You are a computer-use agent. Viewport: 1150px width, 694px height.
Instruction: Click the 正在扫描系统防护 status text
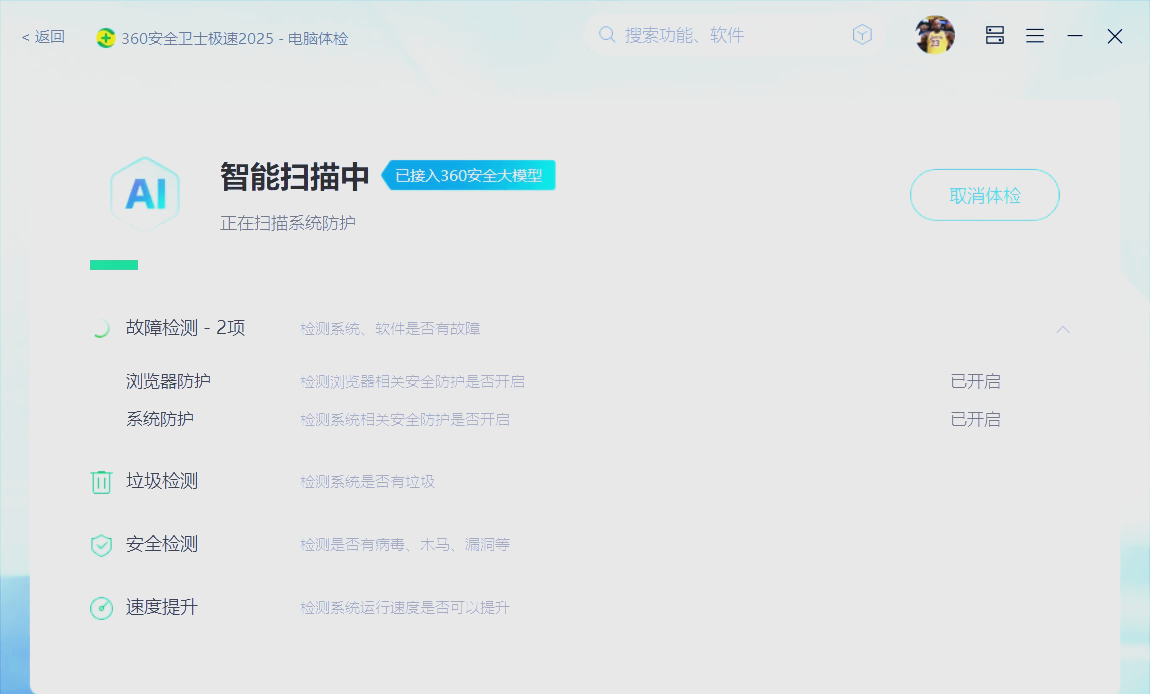[x=288, y=223]
